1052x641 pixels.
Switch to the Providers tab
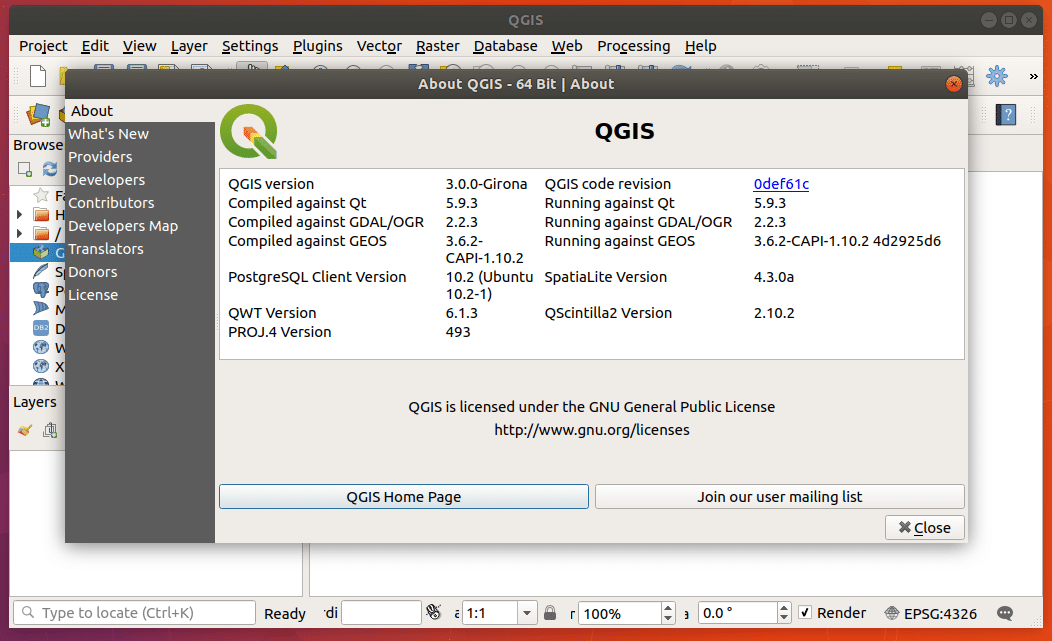[x=140, y=156]
